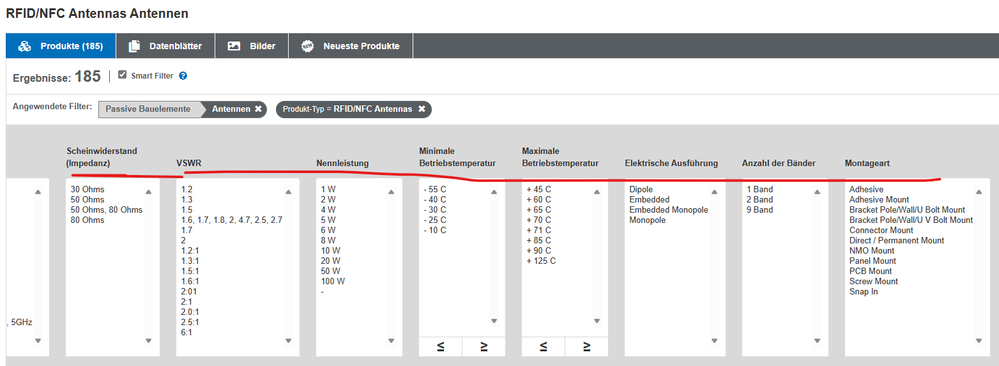
Task: Click the Neueste Produkte badge icon
Action: (308, 47)
